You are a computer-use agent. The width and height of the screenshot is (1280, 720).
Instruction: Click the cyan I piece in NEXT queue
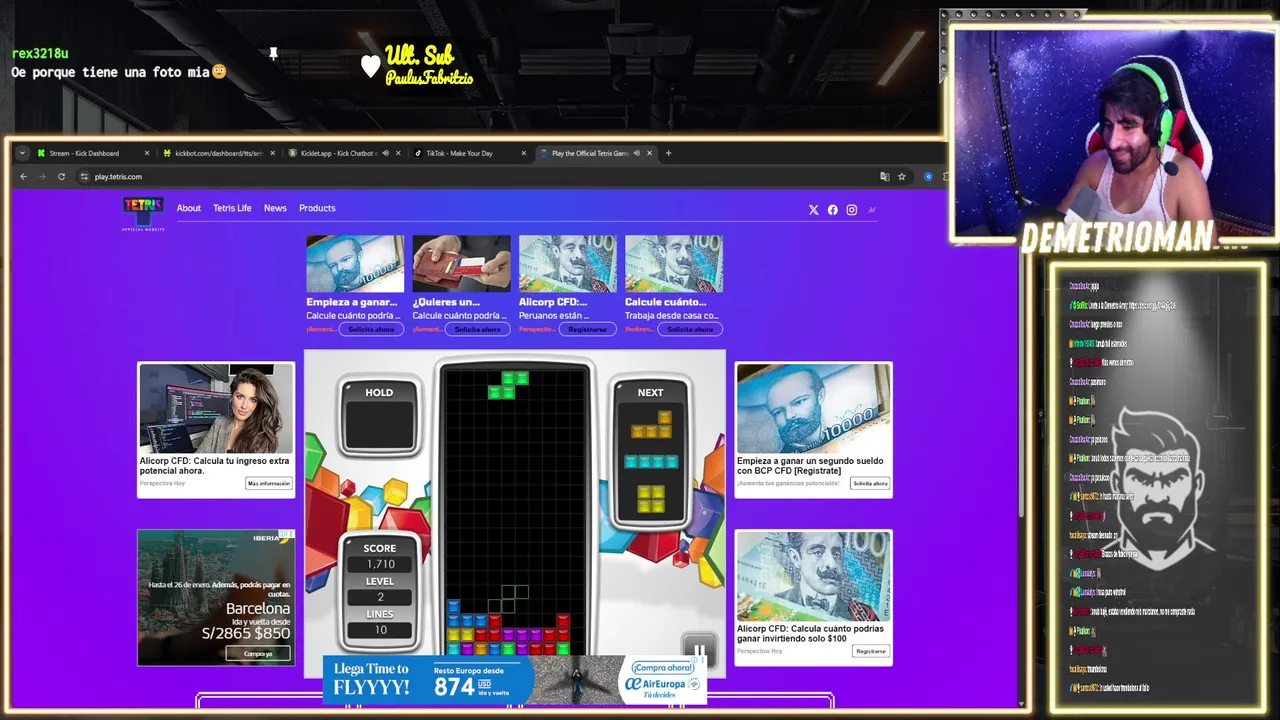pos(651,462)
